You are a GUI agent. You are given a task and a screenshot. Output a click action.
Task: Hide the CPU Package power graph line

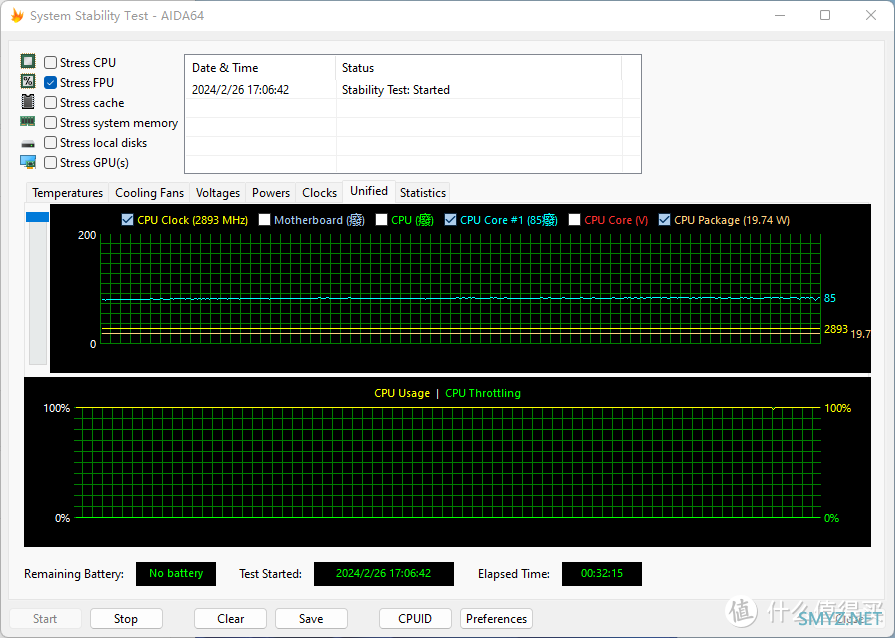coord(664,220)
